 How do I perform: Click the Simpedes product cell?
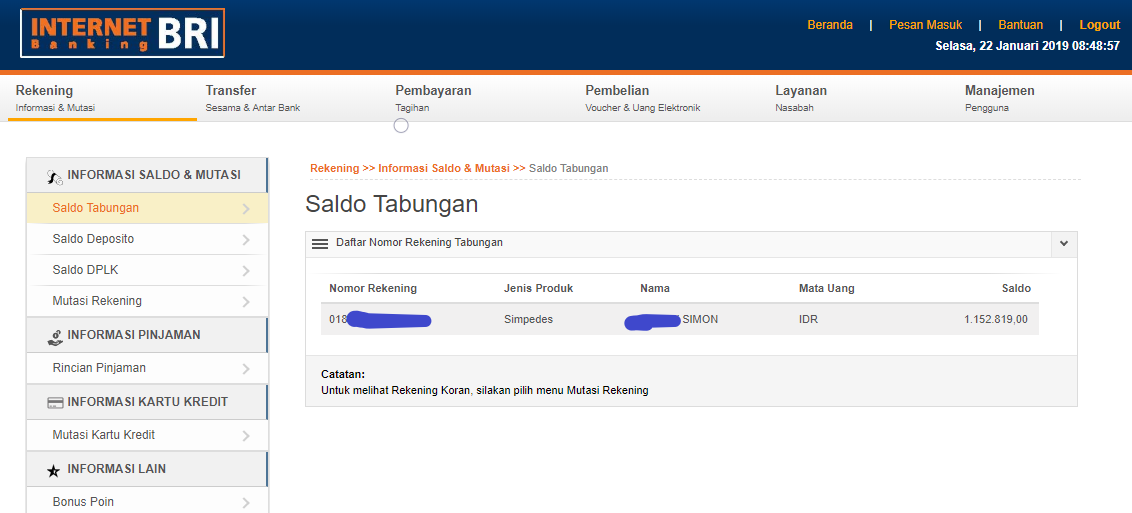[528, 319]
